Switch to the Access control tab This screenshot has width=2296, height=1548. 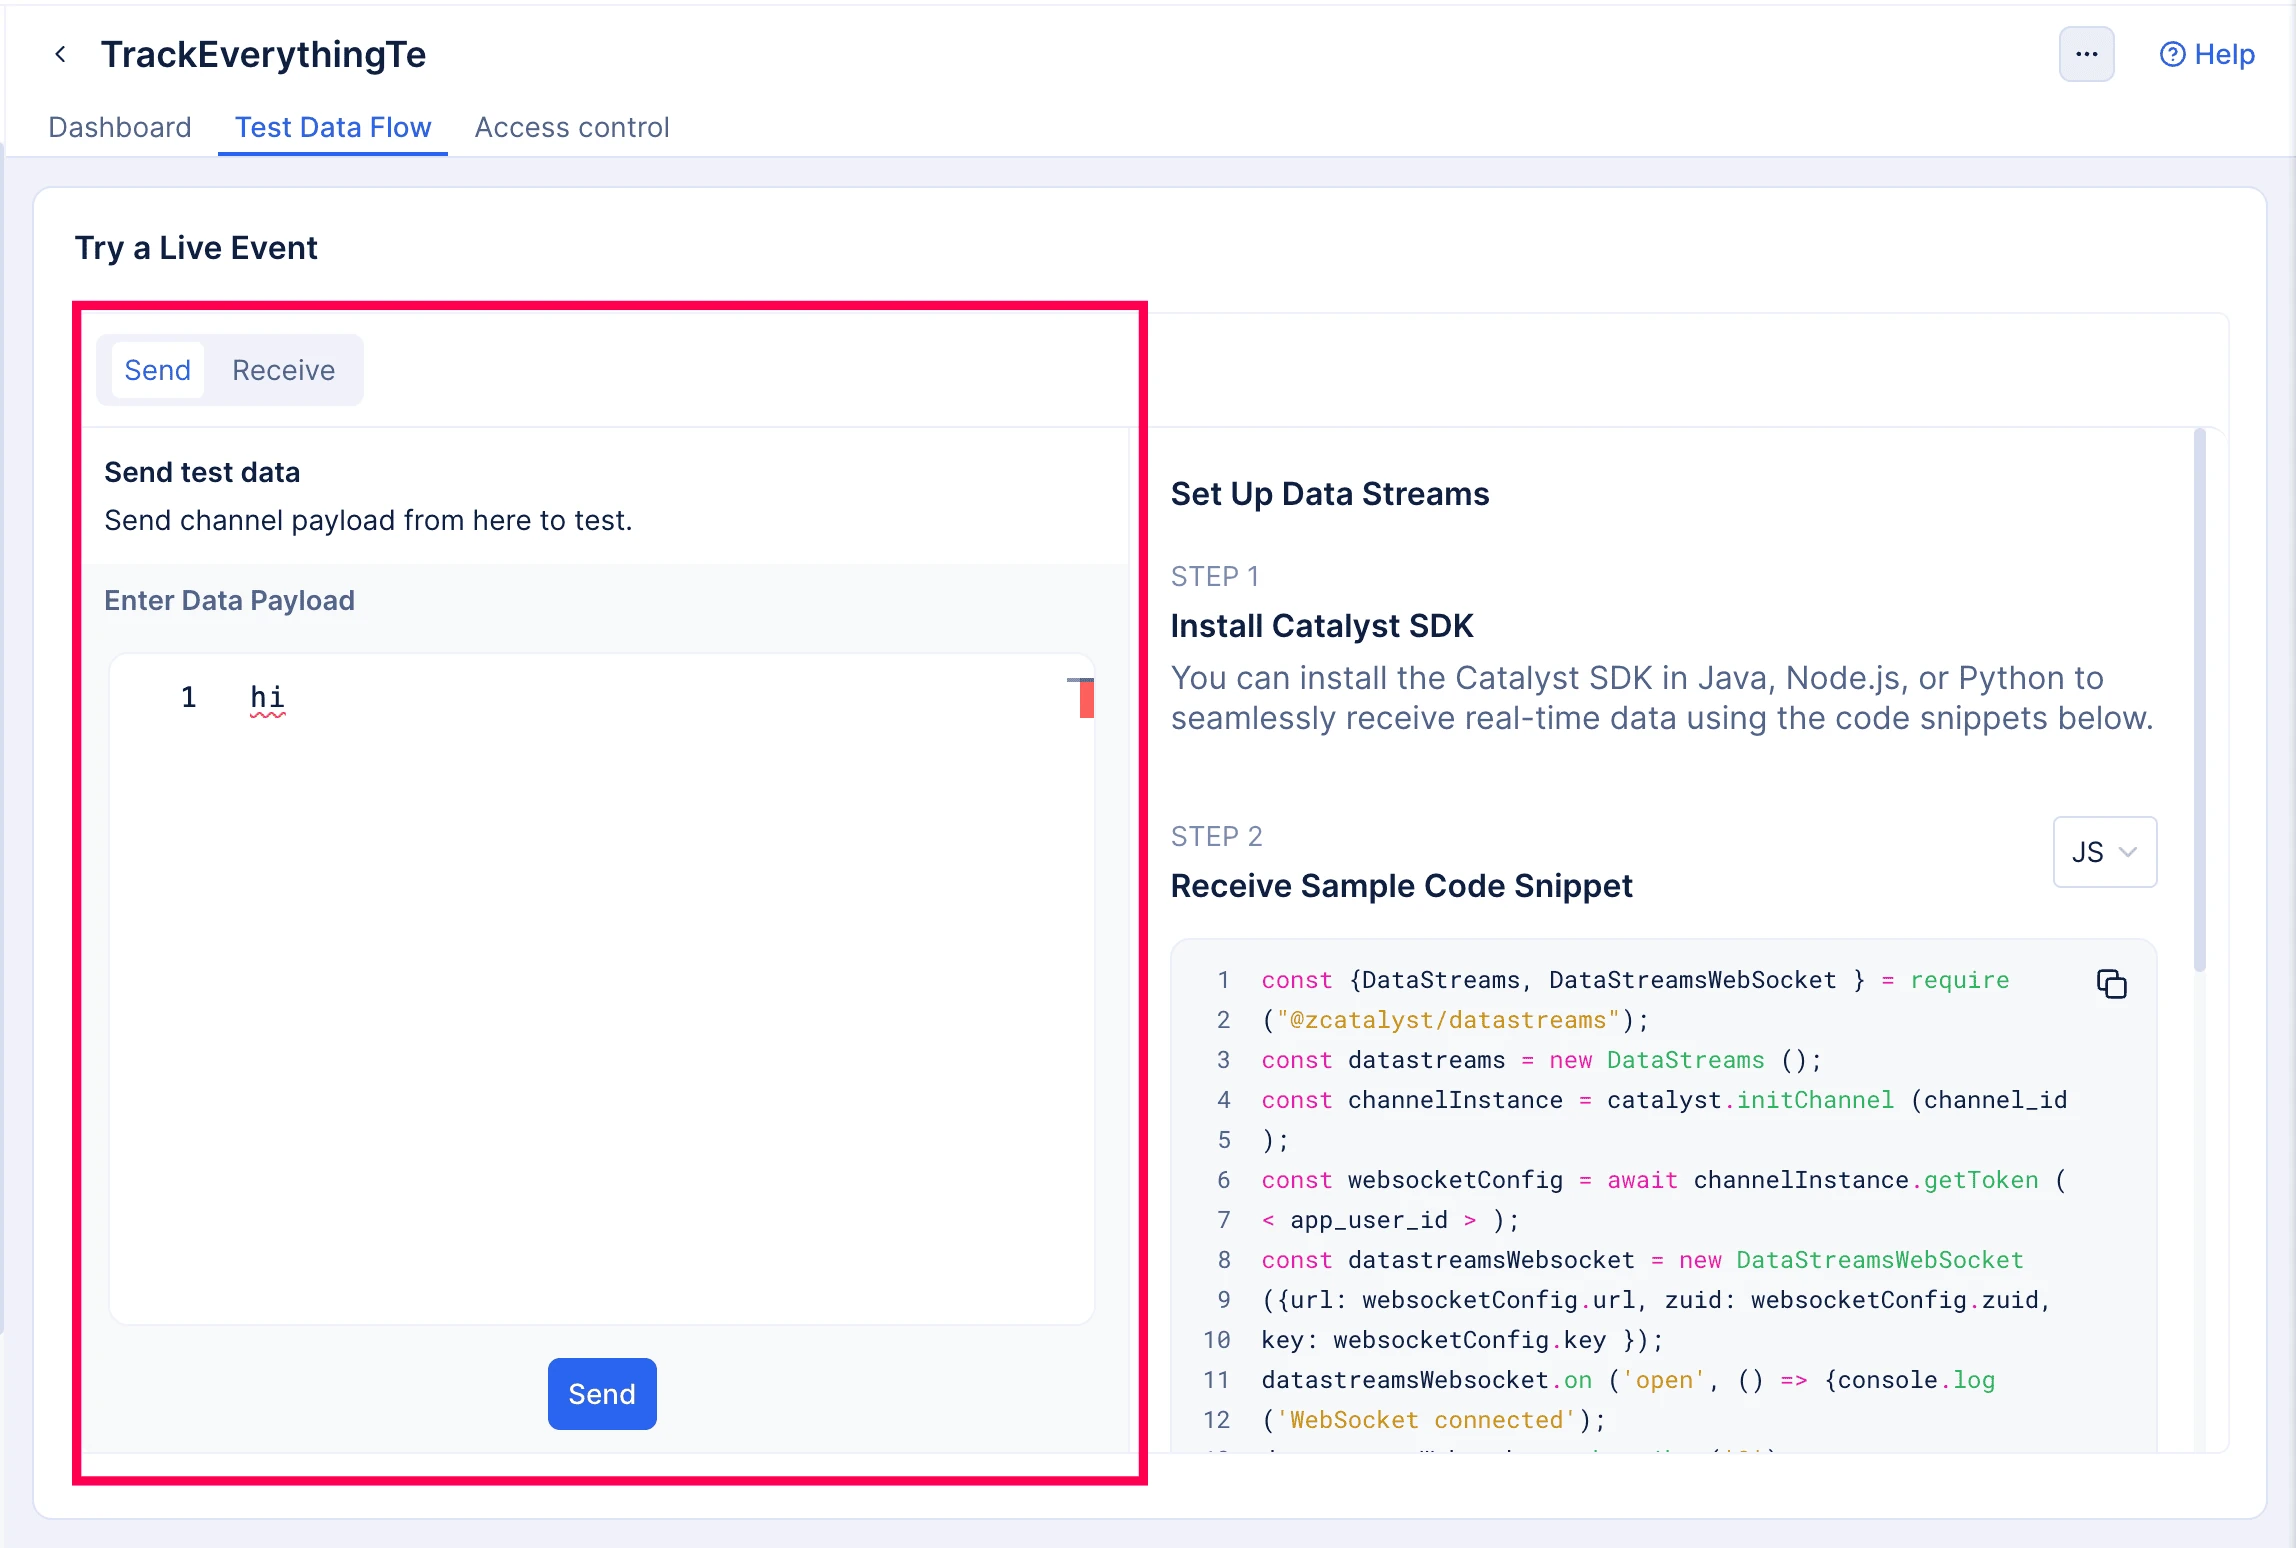coord(572,127)
